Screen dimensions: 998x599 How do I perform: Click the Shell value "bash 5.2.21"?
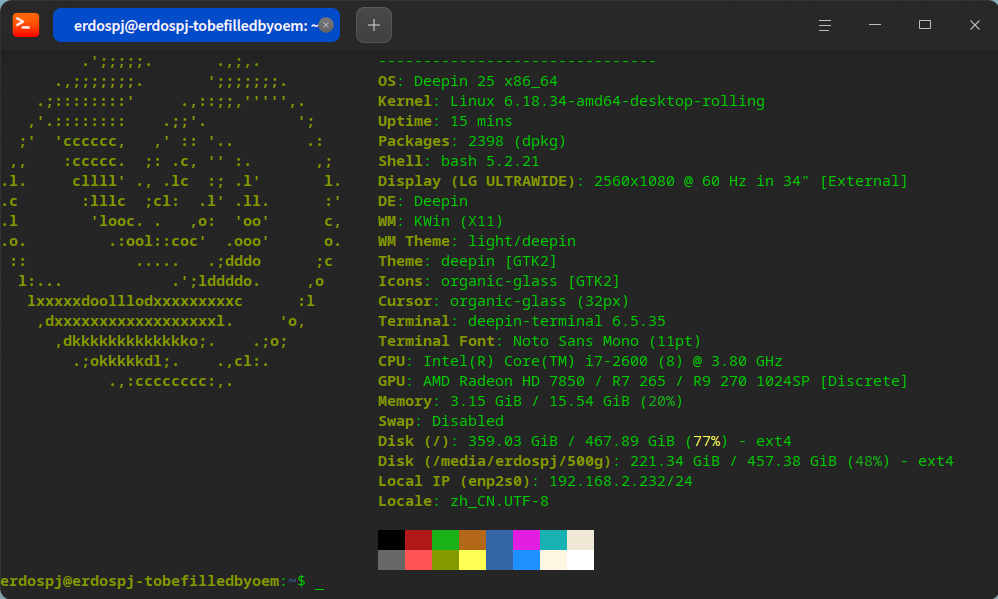point(490,161)
